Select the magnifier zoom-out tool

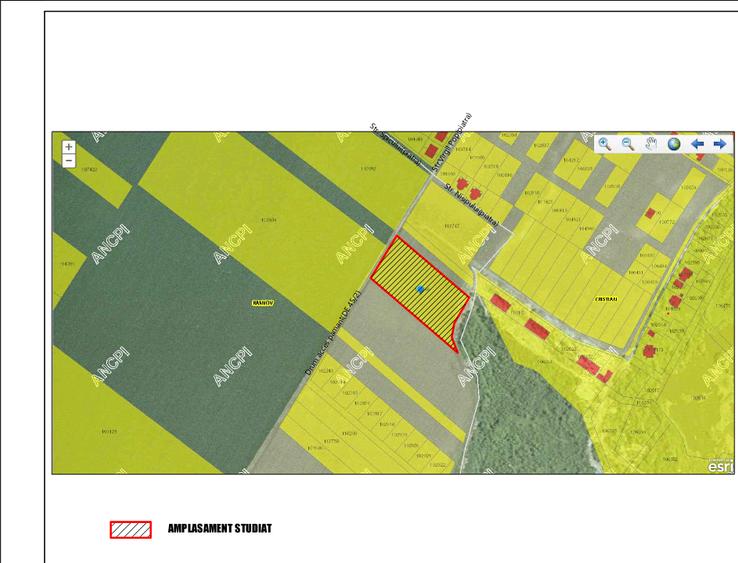(x=628, y=144)
